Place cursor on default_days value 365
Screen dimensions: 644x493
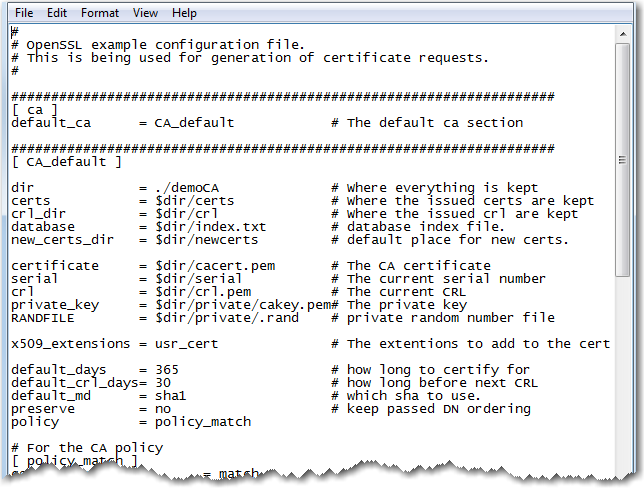pos(166,370)
